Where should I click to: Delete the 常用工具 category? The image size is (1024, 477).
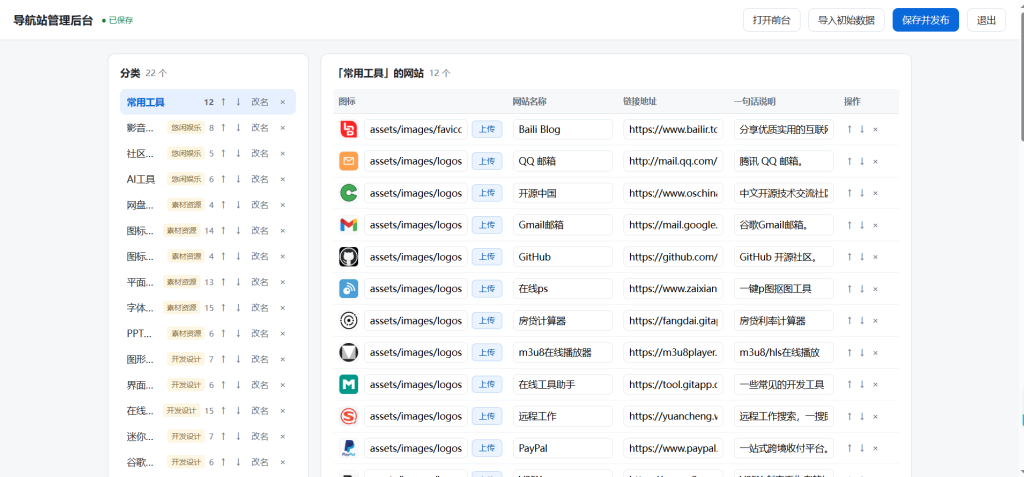click(x=283, y=102)
